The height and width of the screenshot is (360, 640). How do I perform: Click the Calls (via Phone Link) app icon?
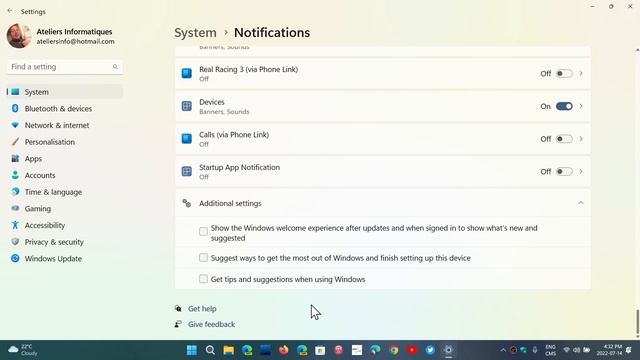(187, 138)
